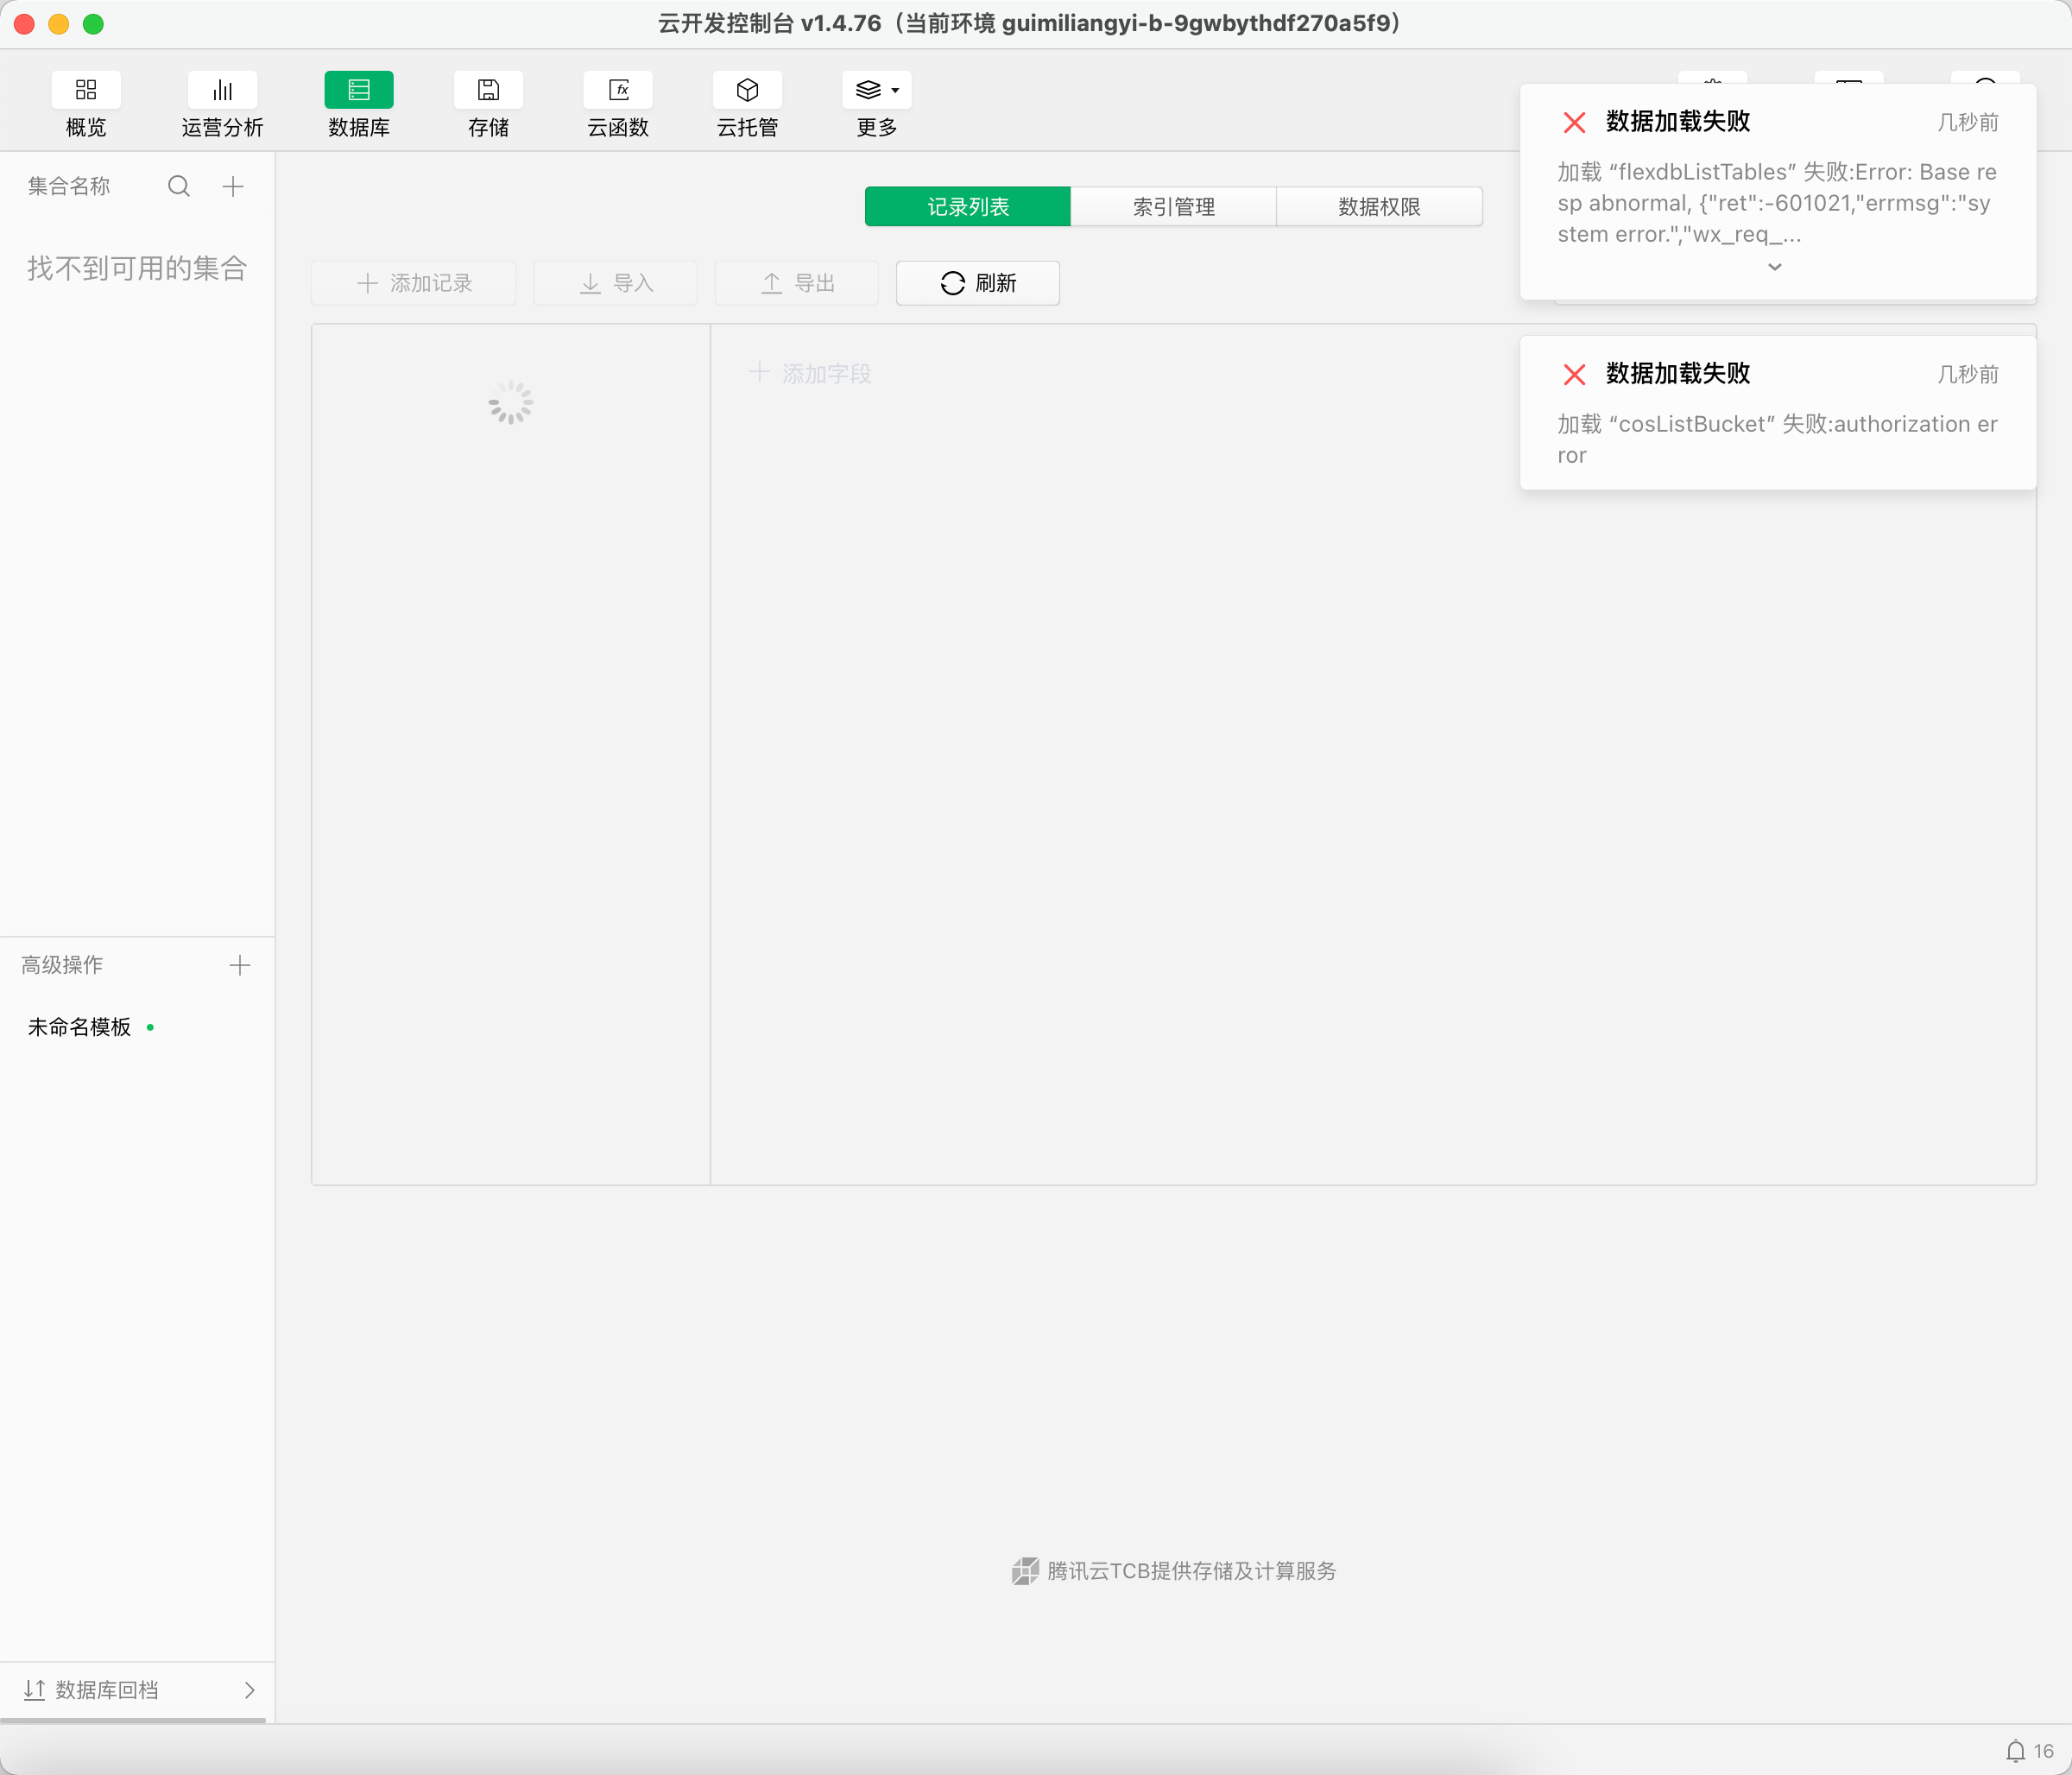Expand the flexdbListTables error message chevron
The width and height of the screenshot is (2072, 1775).
tap(1775, 267)
